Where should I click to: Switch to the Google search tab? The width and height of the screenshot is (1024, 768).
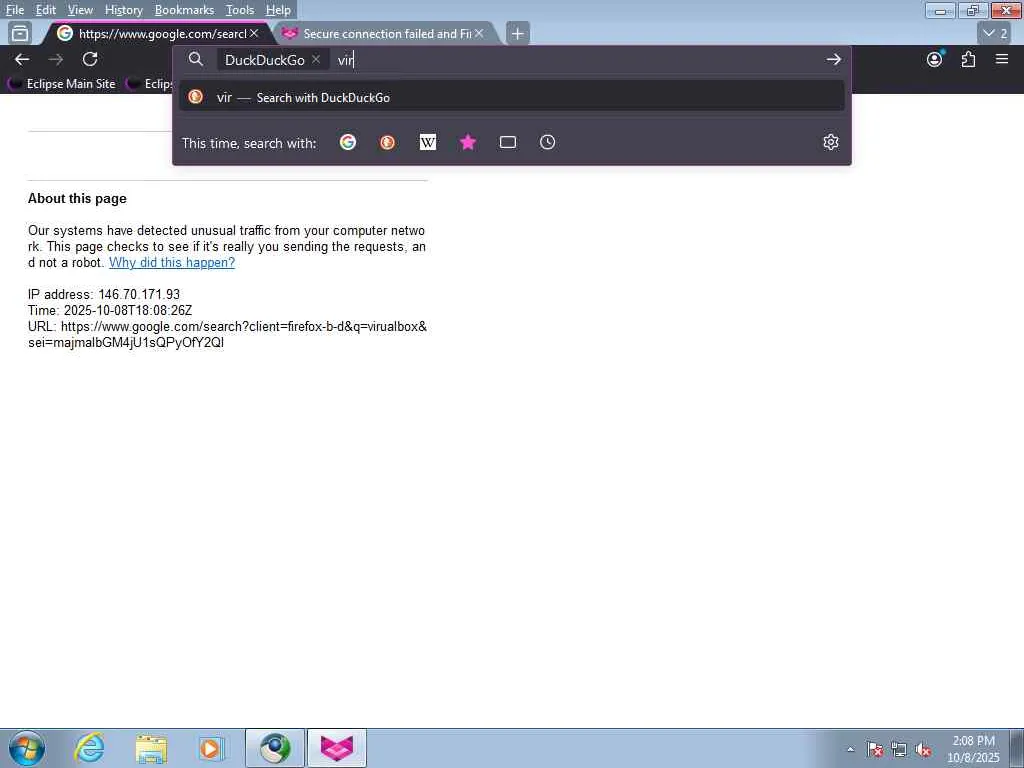coord(159,33)
